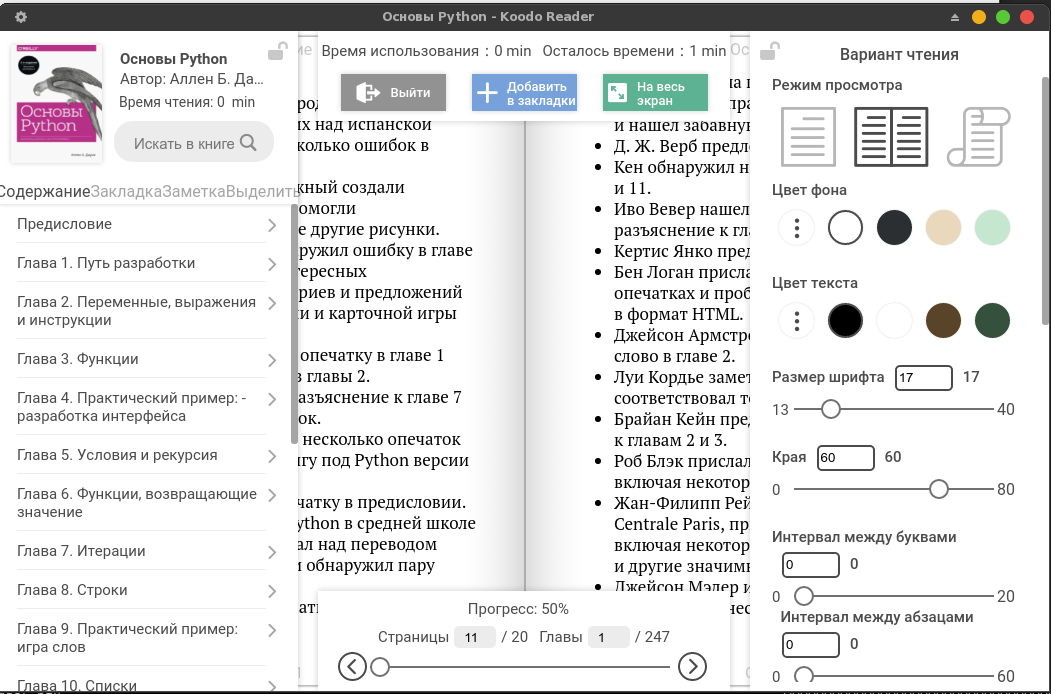Viewport: 1051px width, 694px height.
Task: Click Добавить в закладки button
Action: click(524, 93)
